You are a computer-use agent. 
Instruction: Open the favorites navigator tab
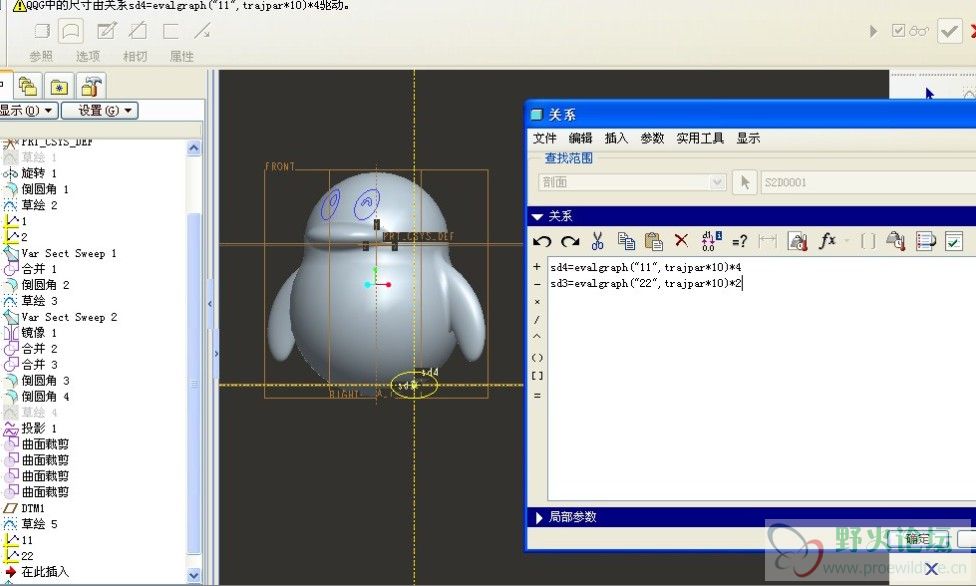coord(59,86)
